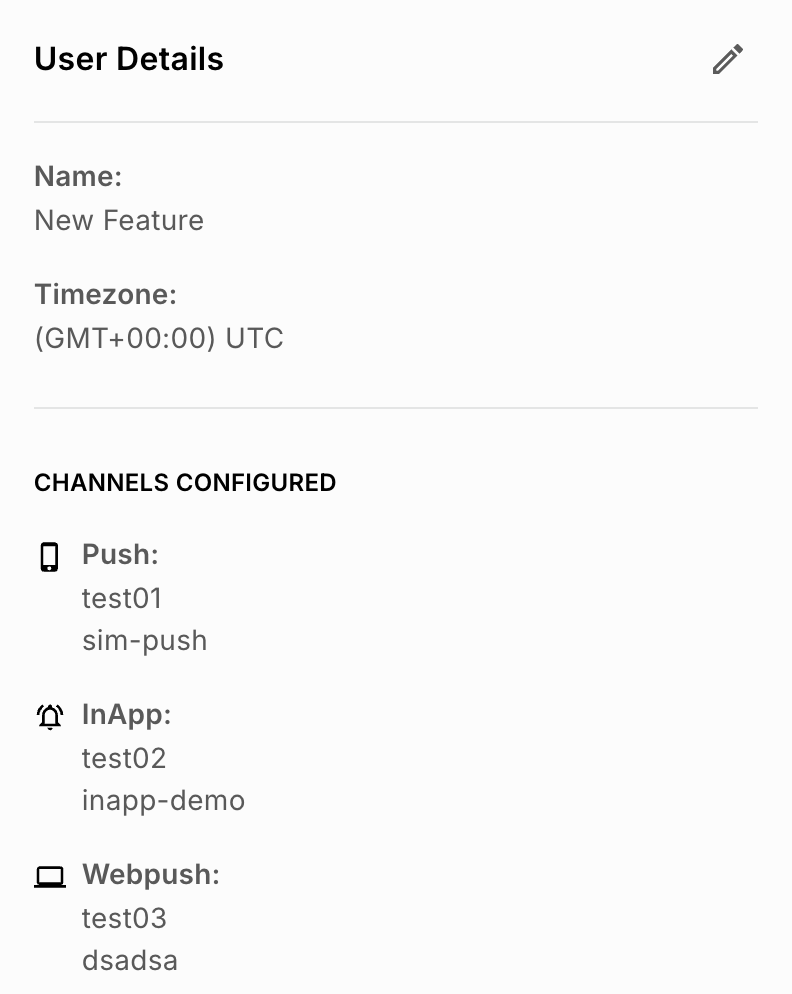Select the test03 webpush entry

[124, 918]
